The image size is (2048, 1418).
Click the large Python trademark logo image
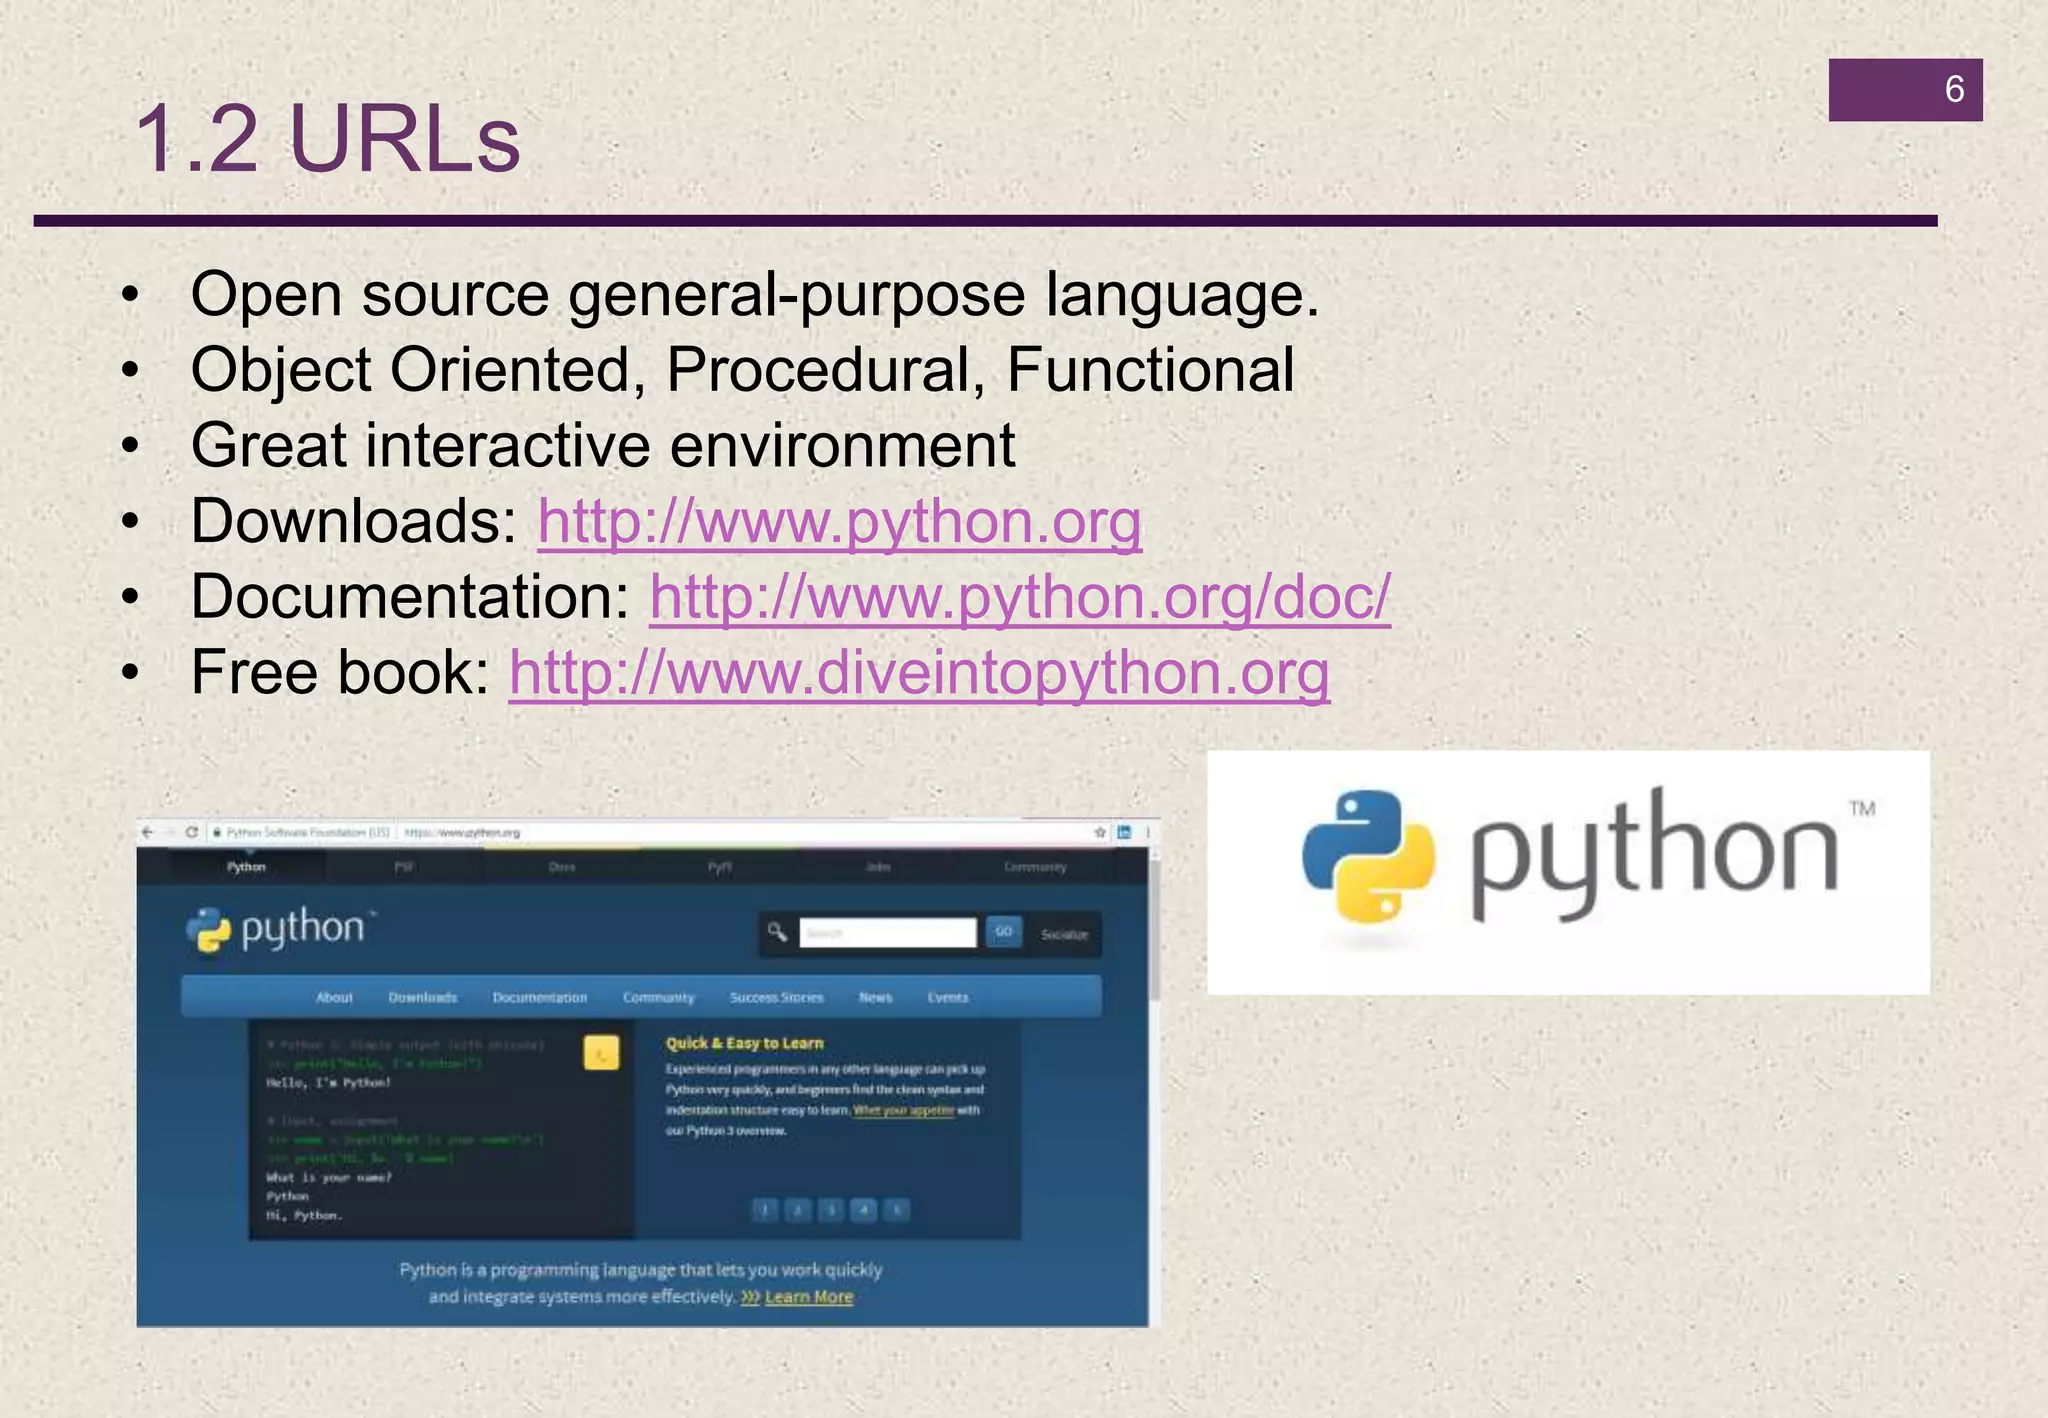pos(1568,872)
